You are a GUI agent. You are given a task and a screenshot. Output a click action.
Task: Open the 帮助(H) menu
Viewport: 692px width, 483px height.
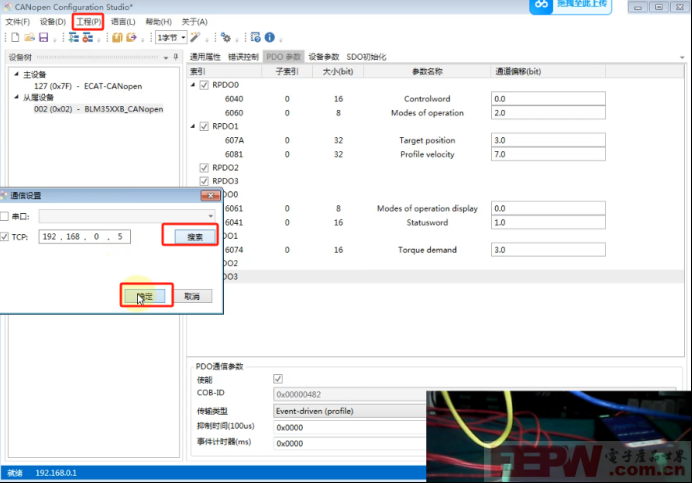coord(158,22)
